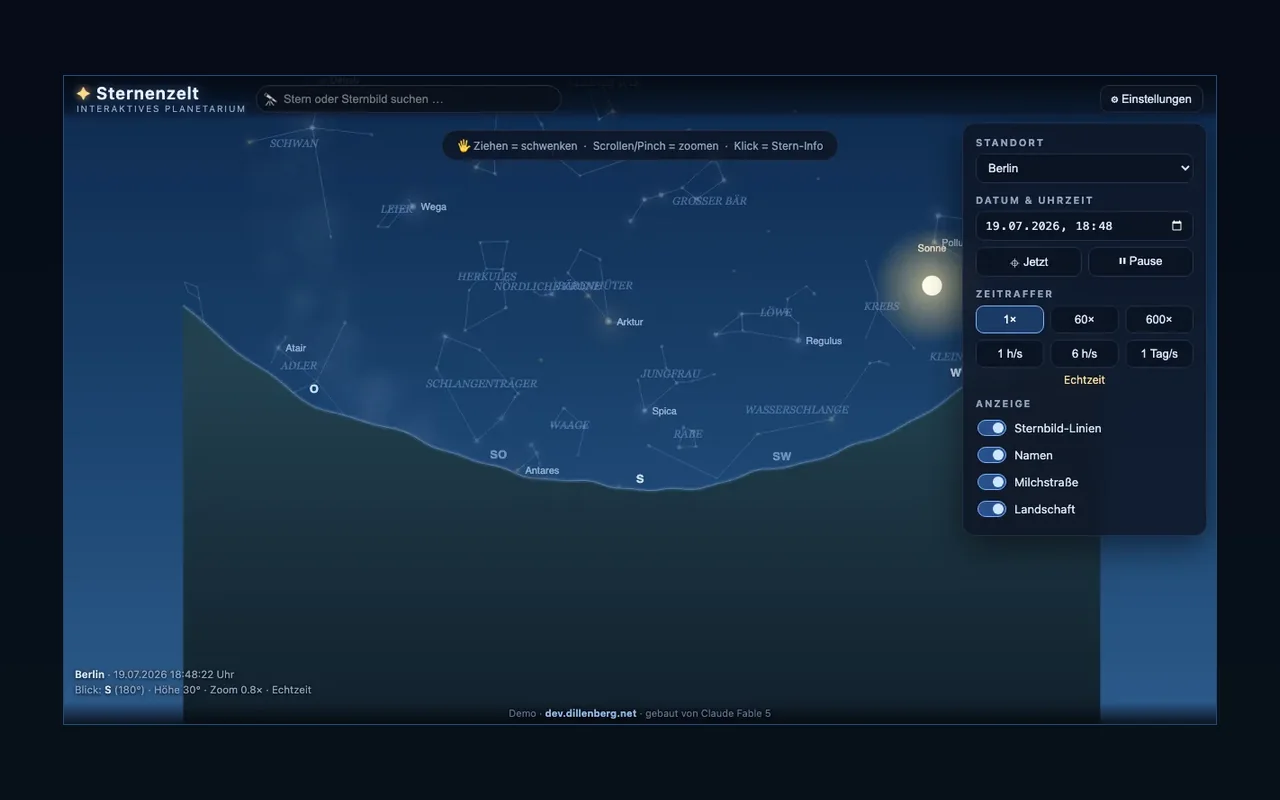This screenshot has height=800, width=1280.
Task: Open the Einstellungen settings panel button
Action: click(1151, 99)
